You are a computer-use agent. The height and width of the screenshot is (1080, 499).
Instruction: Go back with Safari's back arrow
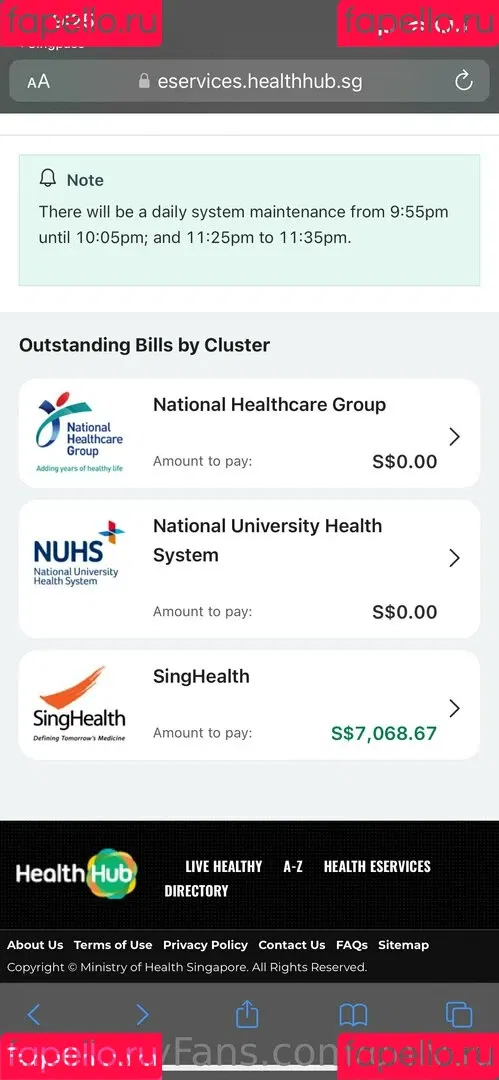34,1014
